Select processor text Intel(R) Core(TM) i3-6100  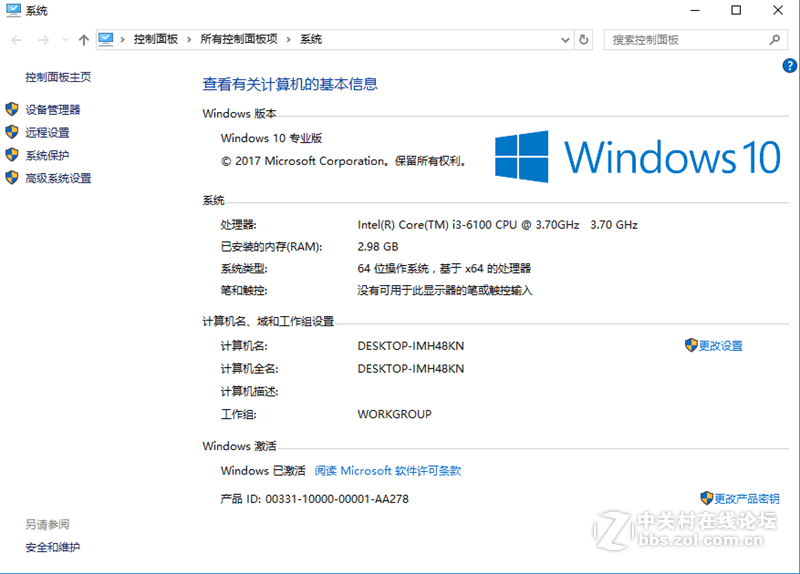424,225
